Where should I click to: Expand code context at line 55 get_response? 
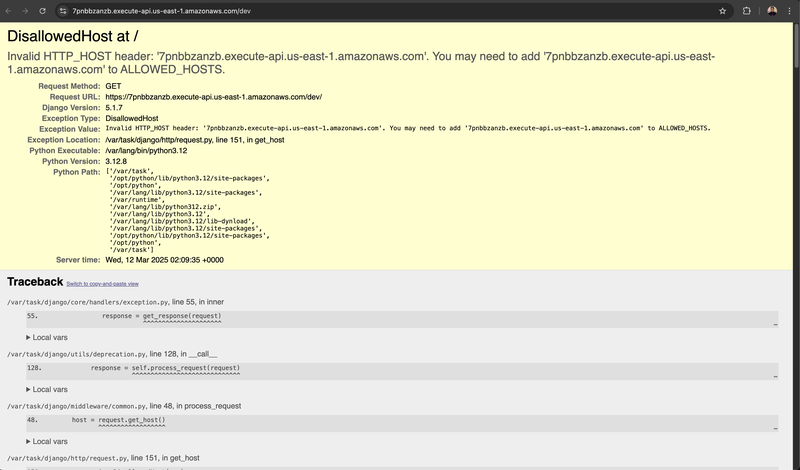402,319
